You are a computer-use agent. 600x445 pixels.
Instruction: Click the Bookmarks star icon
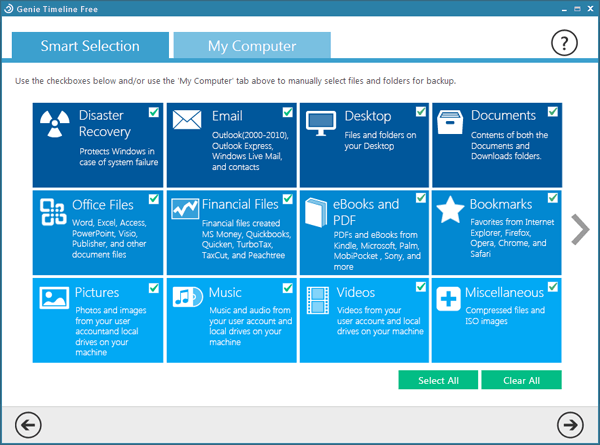[451, 210]
